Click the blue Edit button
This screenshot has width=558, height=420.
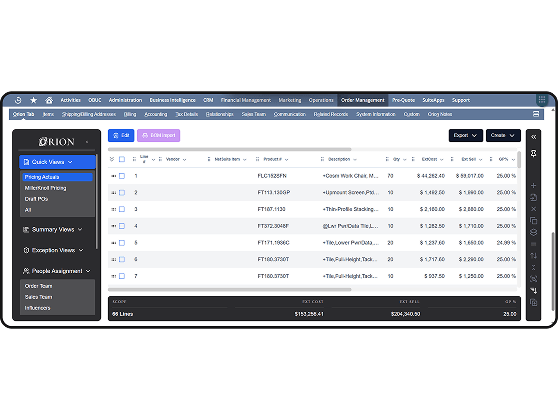tap(121, 135)
